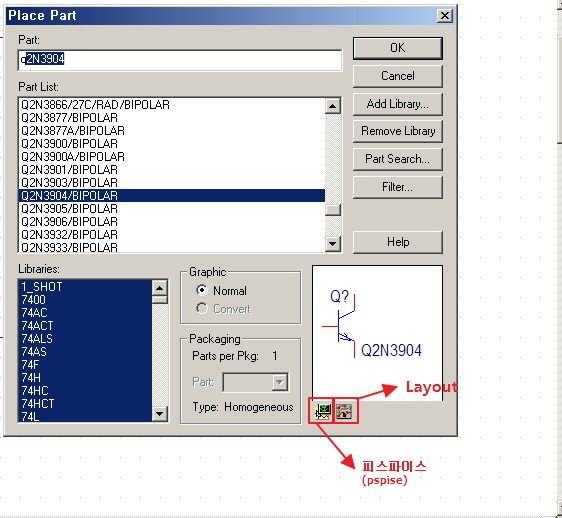562x518 pixels.
Task: Select the 74AS library
Action: coord(85,352)
